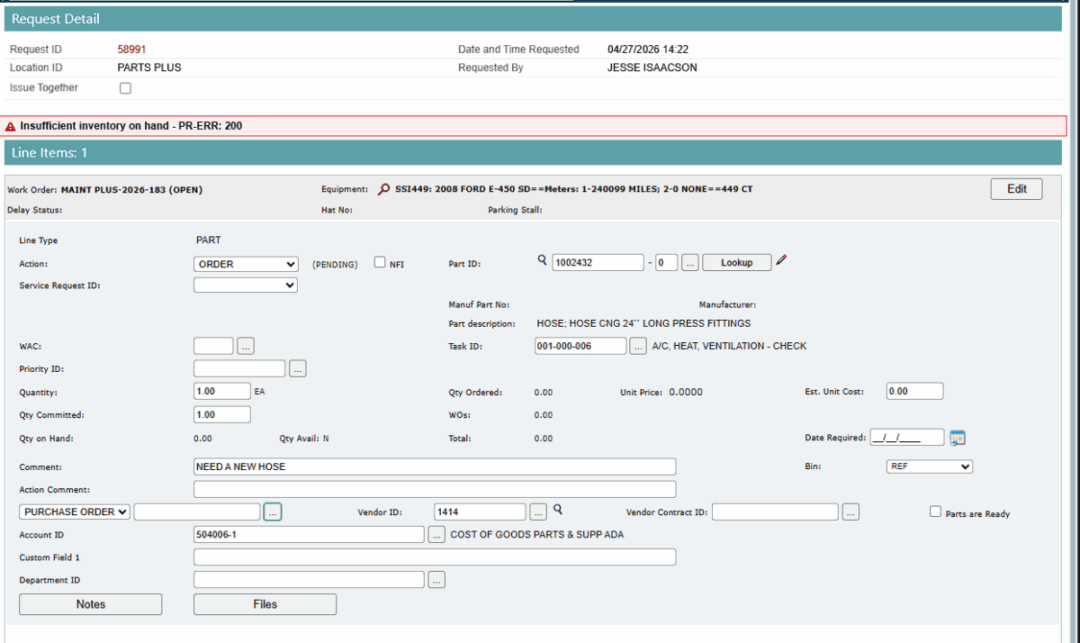Screen dimensions: 1080x643
Task: Open the Files button
Action: click(265, 604)
